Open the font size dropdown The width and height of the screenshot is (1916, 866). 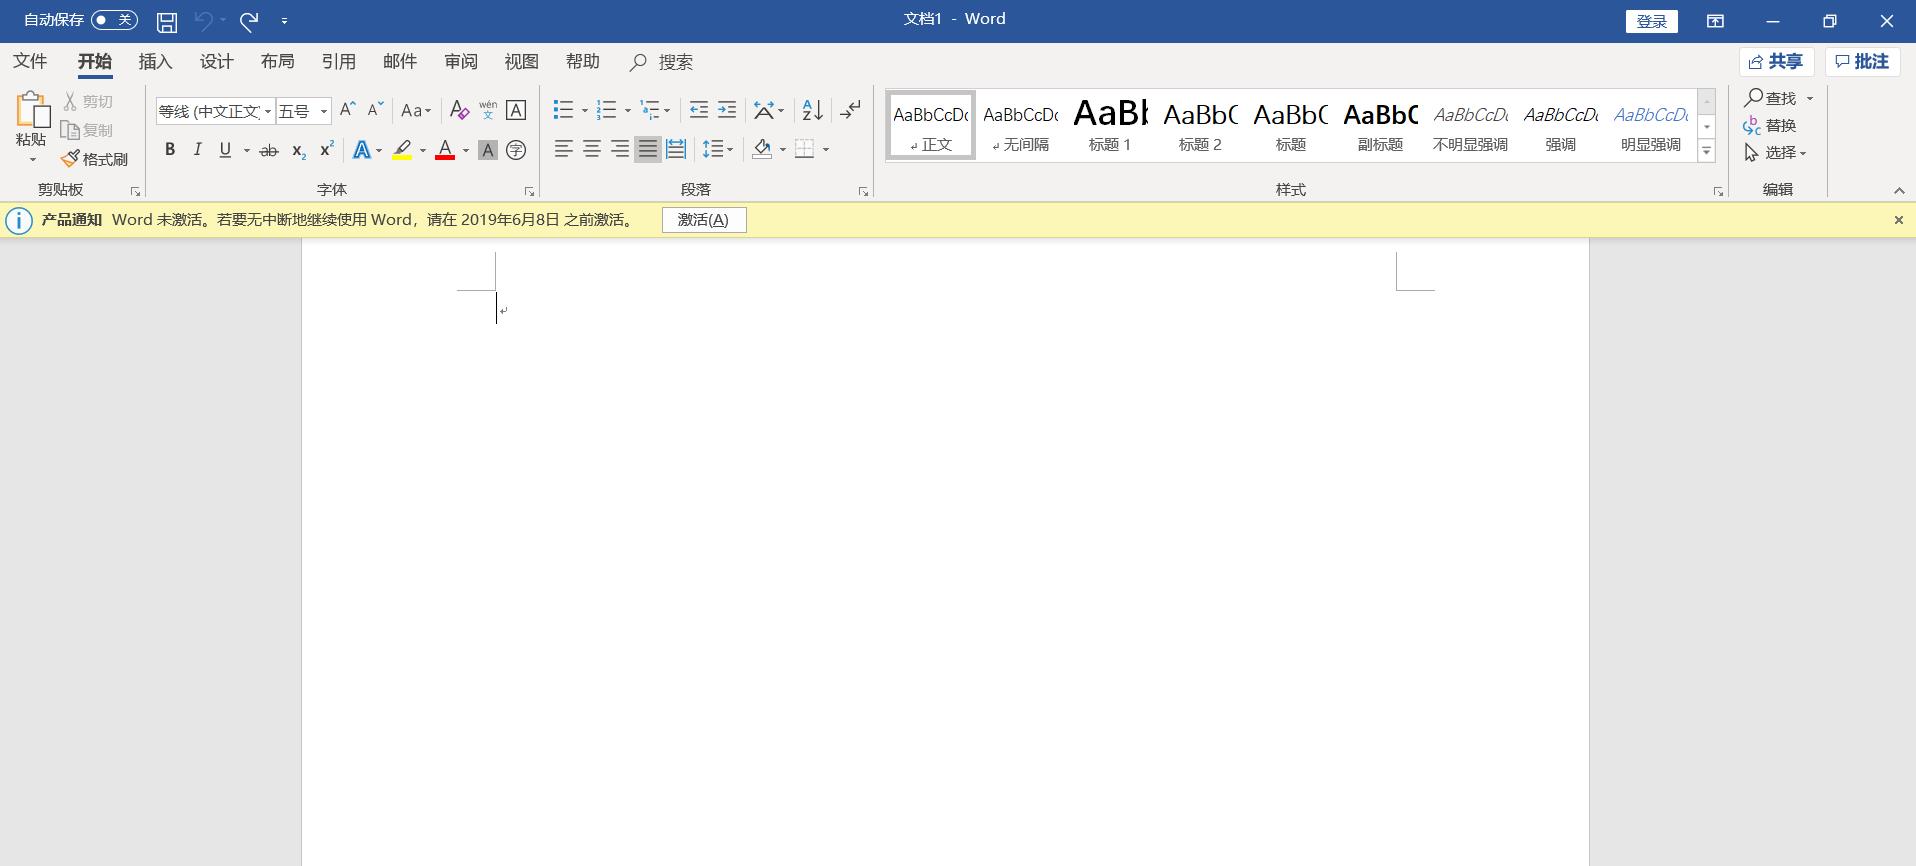click(324, 111)
